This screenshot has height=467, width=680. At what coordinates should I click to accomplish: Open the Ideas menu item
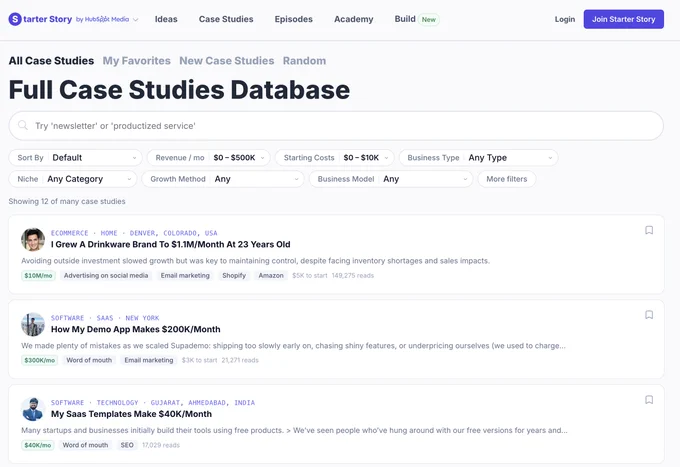166,19
